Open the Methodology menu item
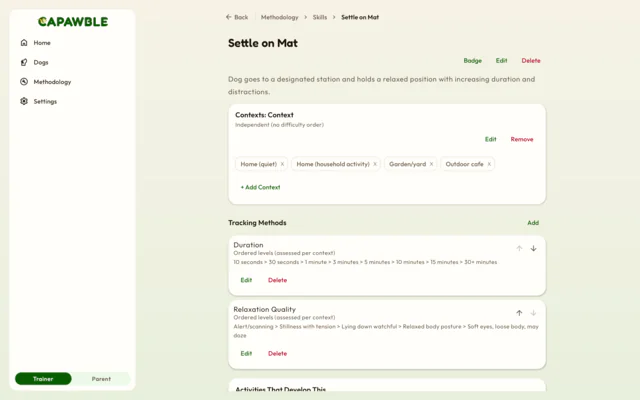Screen dimensions: 640x400 [52, 82]
